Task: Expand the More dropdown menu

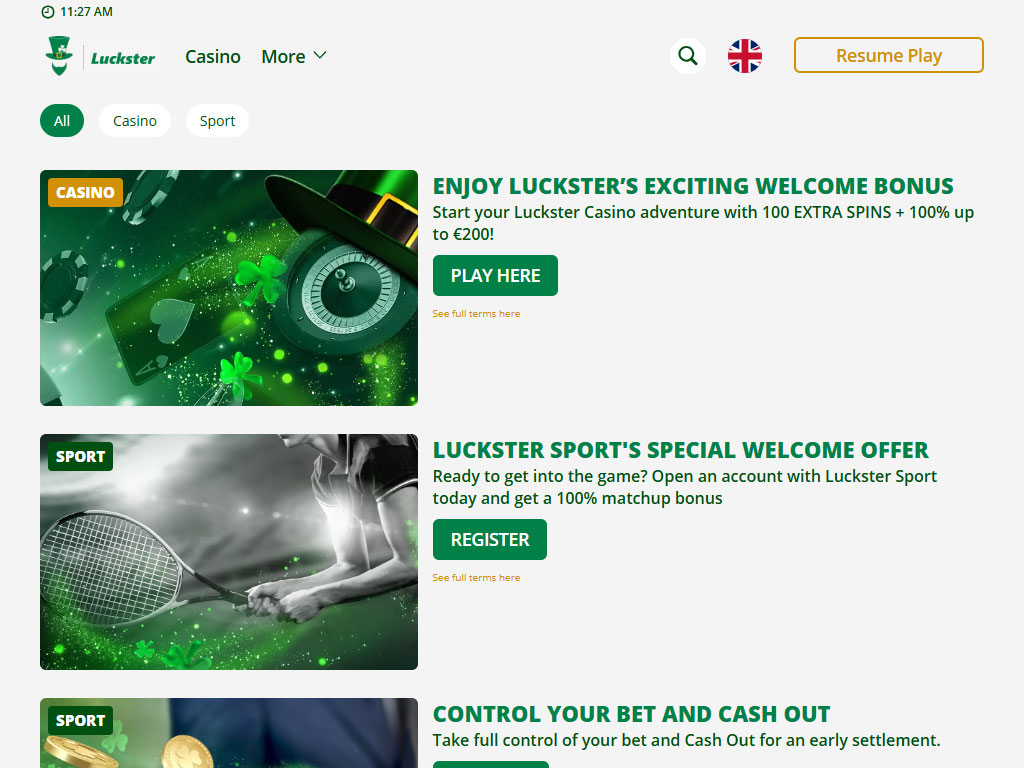Action: pyautogui.click(x=294, y=57)
